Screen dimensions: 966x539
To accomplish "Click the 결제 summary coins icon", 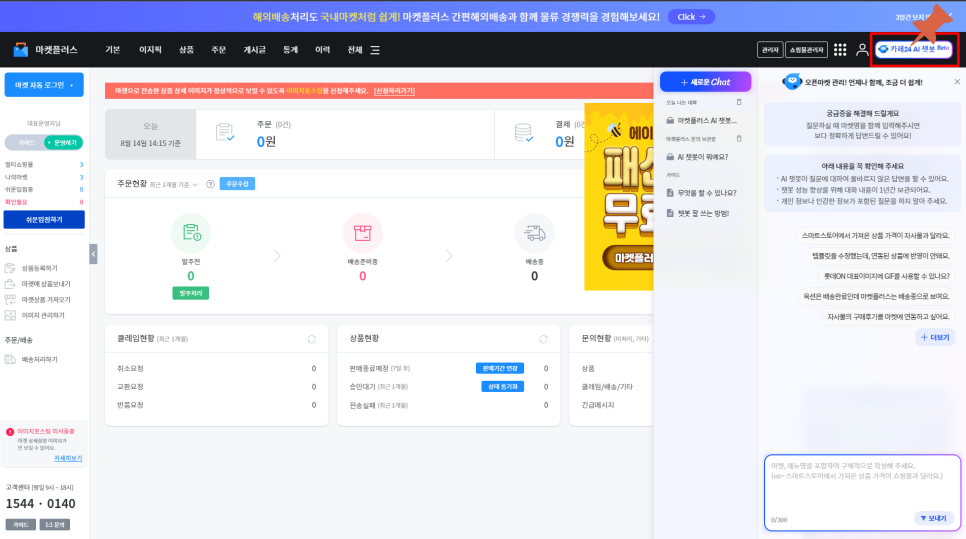I will pos(523,132).
